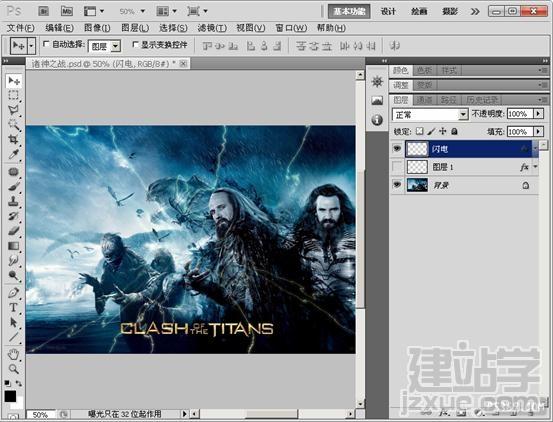Image resolution: width=553 pixels, height=422 pixels.
Task: Hide the 背景 layer eye icon
Action: point(397,185)
